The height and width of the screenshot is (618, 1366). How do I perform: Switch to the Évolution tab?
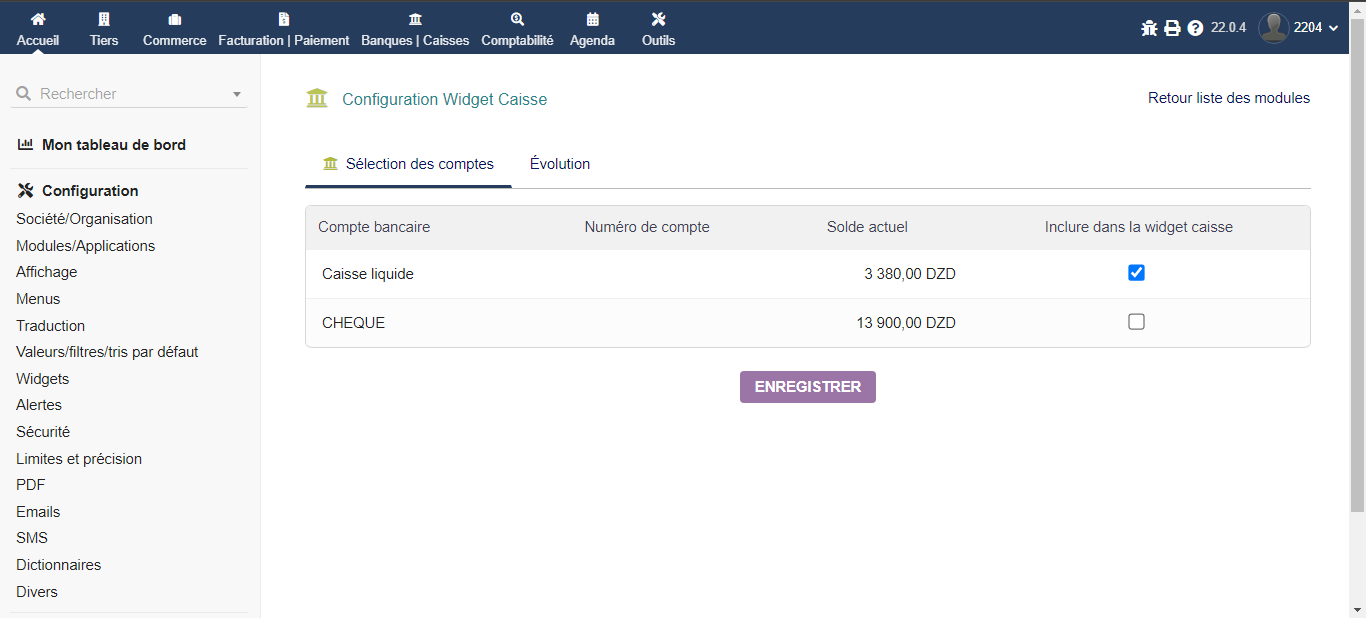559,163
